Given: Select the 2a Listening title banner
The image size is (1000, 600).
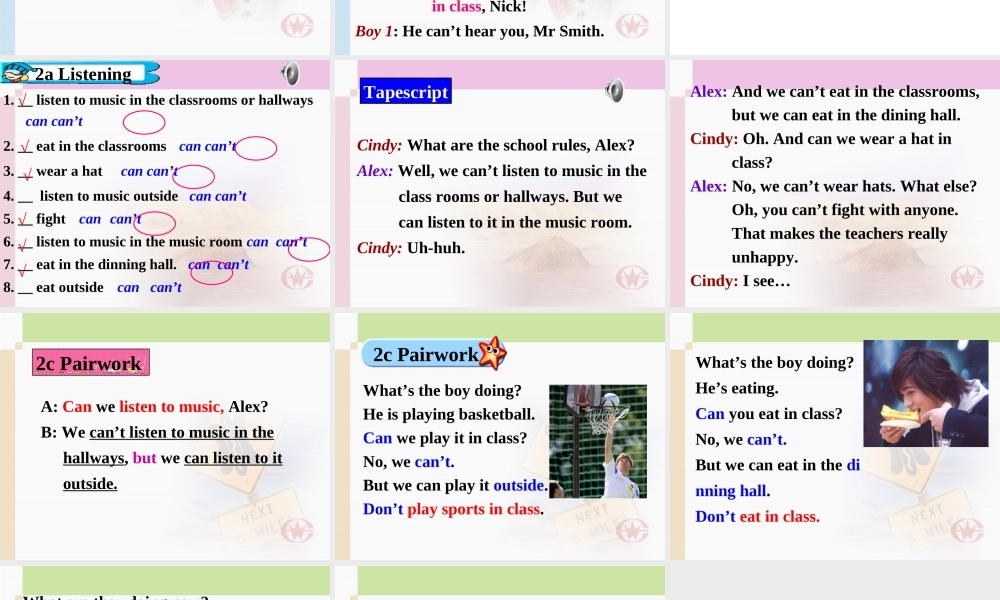Looking at the screenshot, I should pyautogui.click(x=81, y=73).
